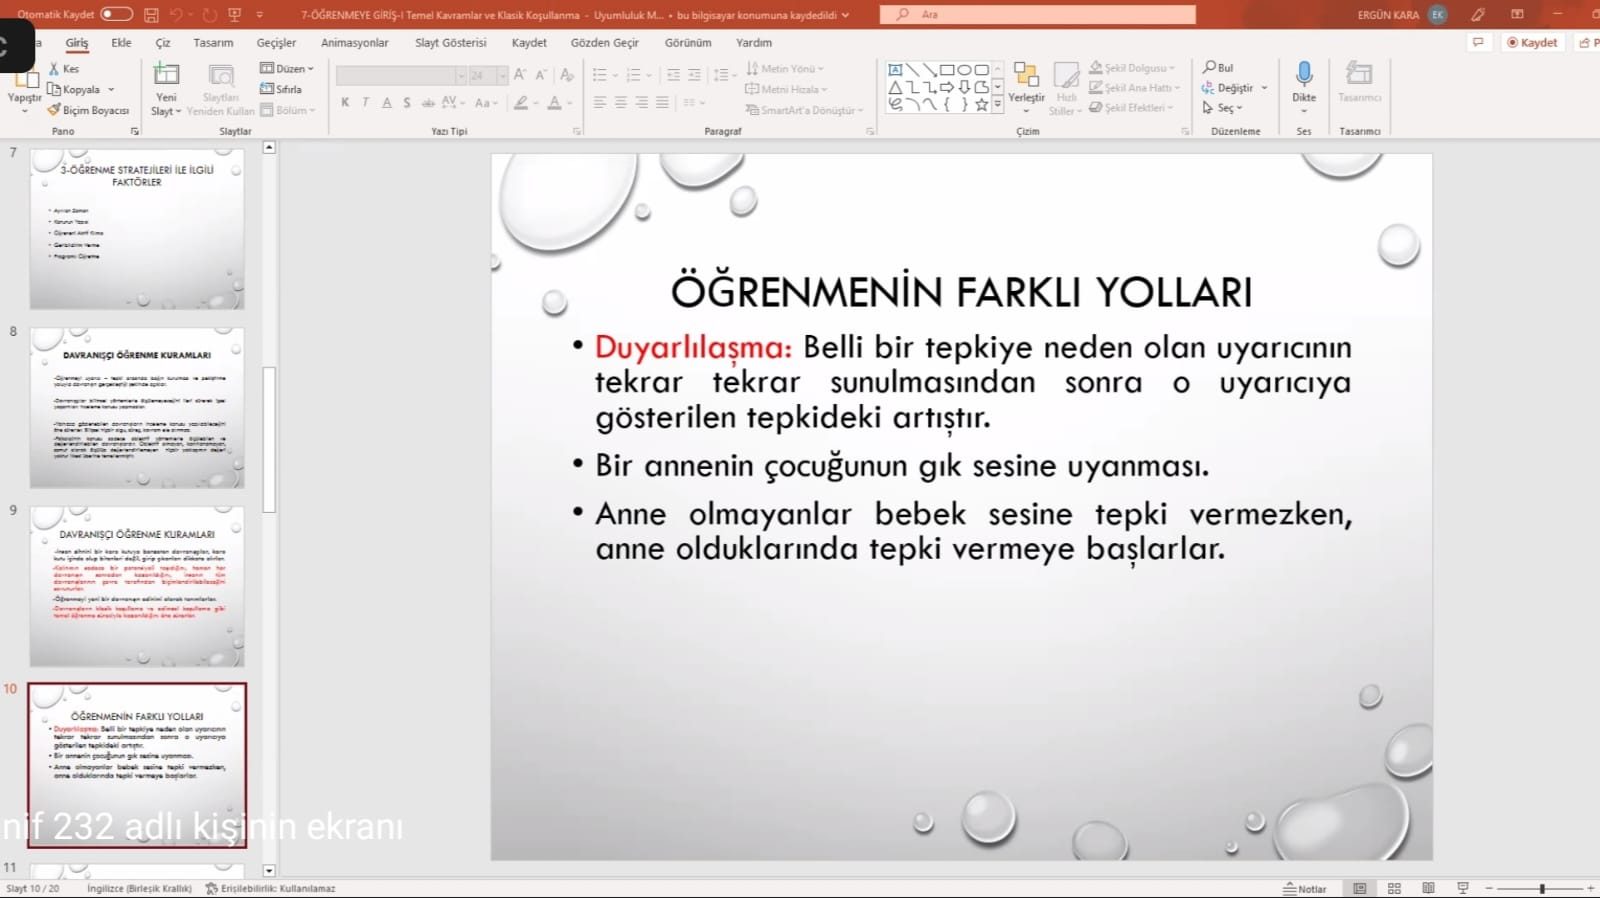Select the star shape in gallery
Viewport: 1600px width, 898px height.
(x=981, y=104)
